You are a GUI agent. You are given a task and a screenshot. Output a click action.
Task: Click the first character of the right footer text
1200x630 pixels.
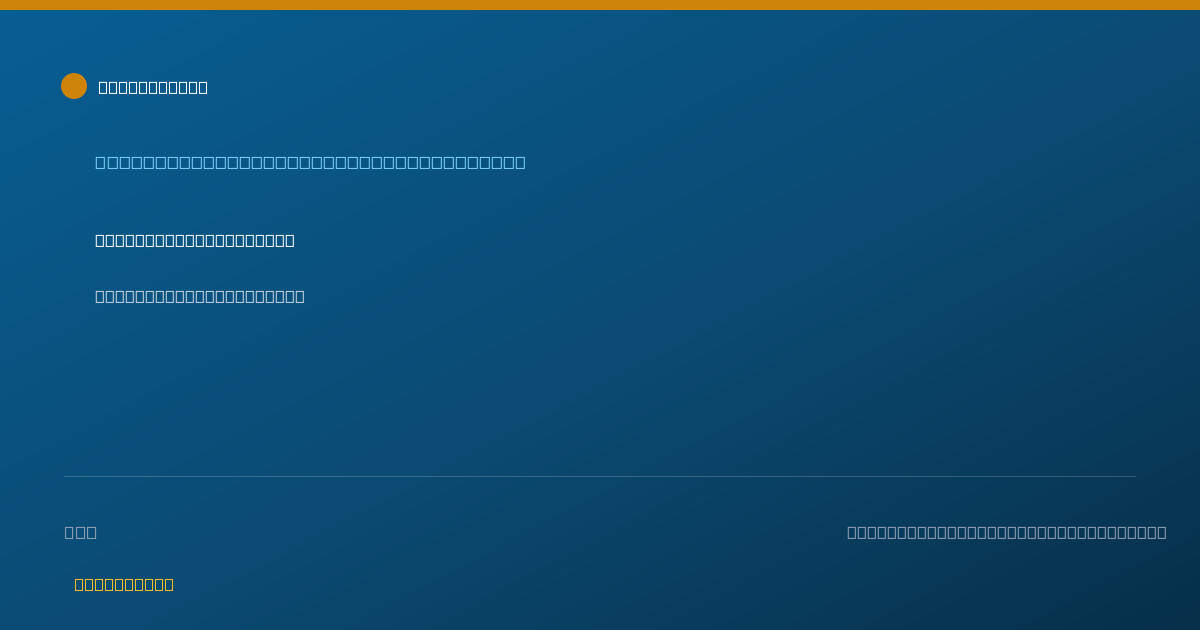pos(852,532)
